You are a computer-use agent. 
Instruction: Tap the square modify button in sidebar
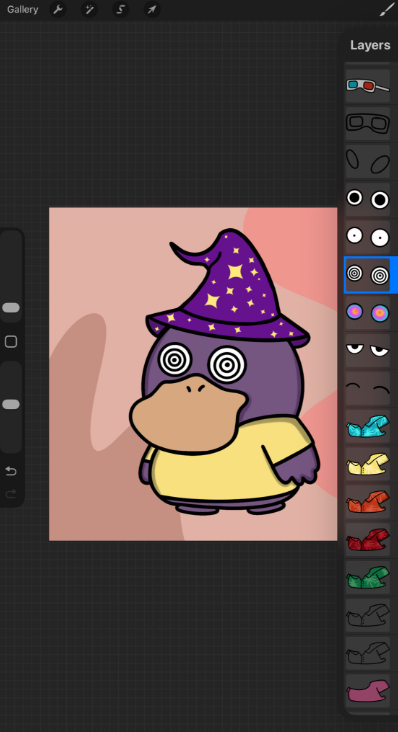pyautogui.click(x=11, y=342)
